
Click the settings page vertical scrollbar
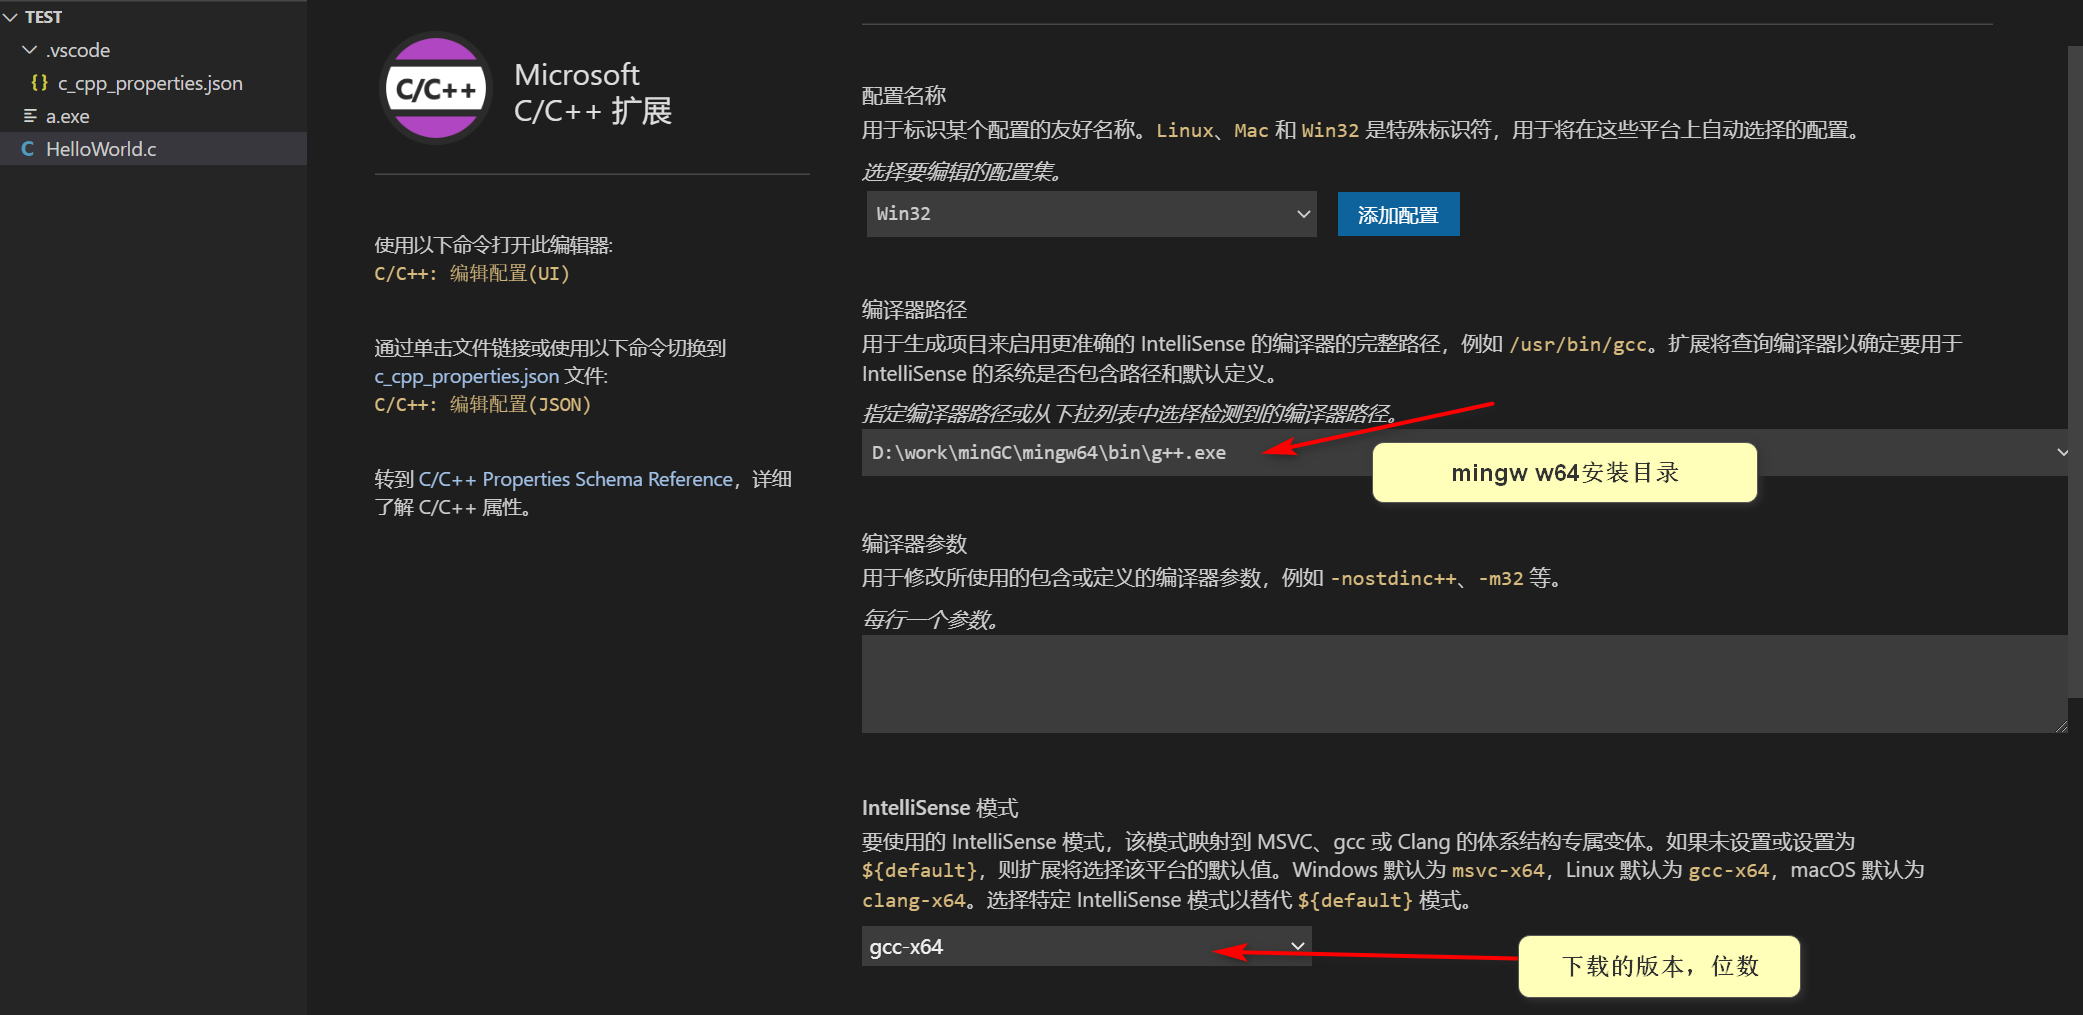coord(2074,370)
